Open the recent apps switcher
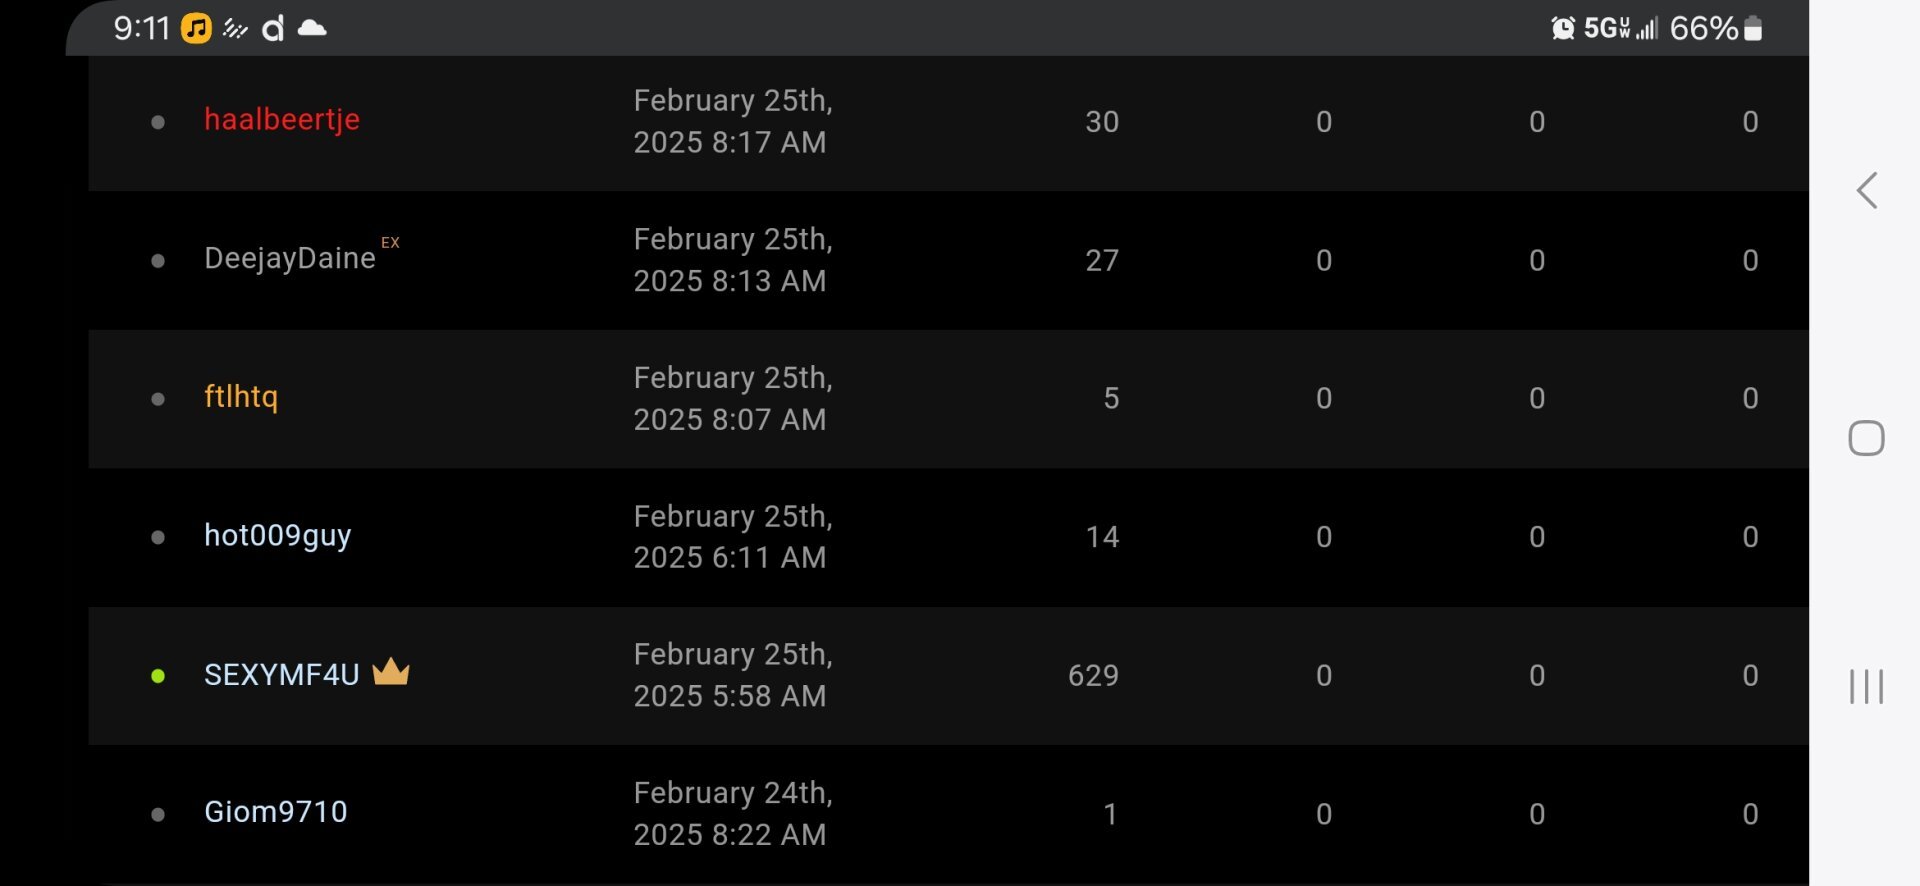The height and width of the screenshot is (886, 1920). 1866,687
